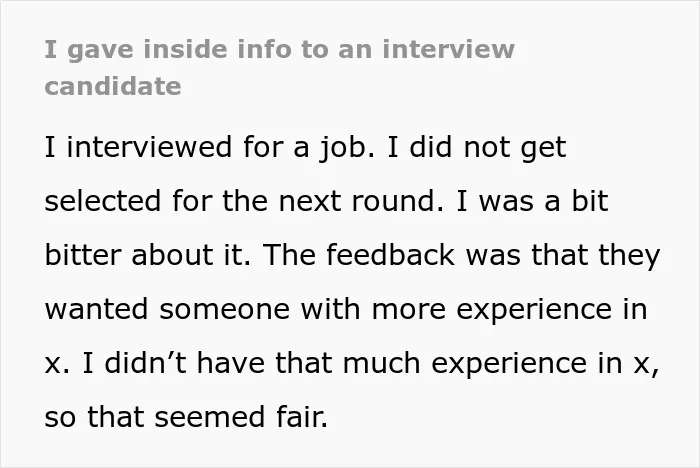Click the phrase 'so that seemed fair.'
Viewport: 700px width, 468px height.
186,417
